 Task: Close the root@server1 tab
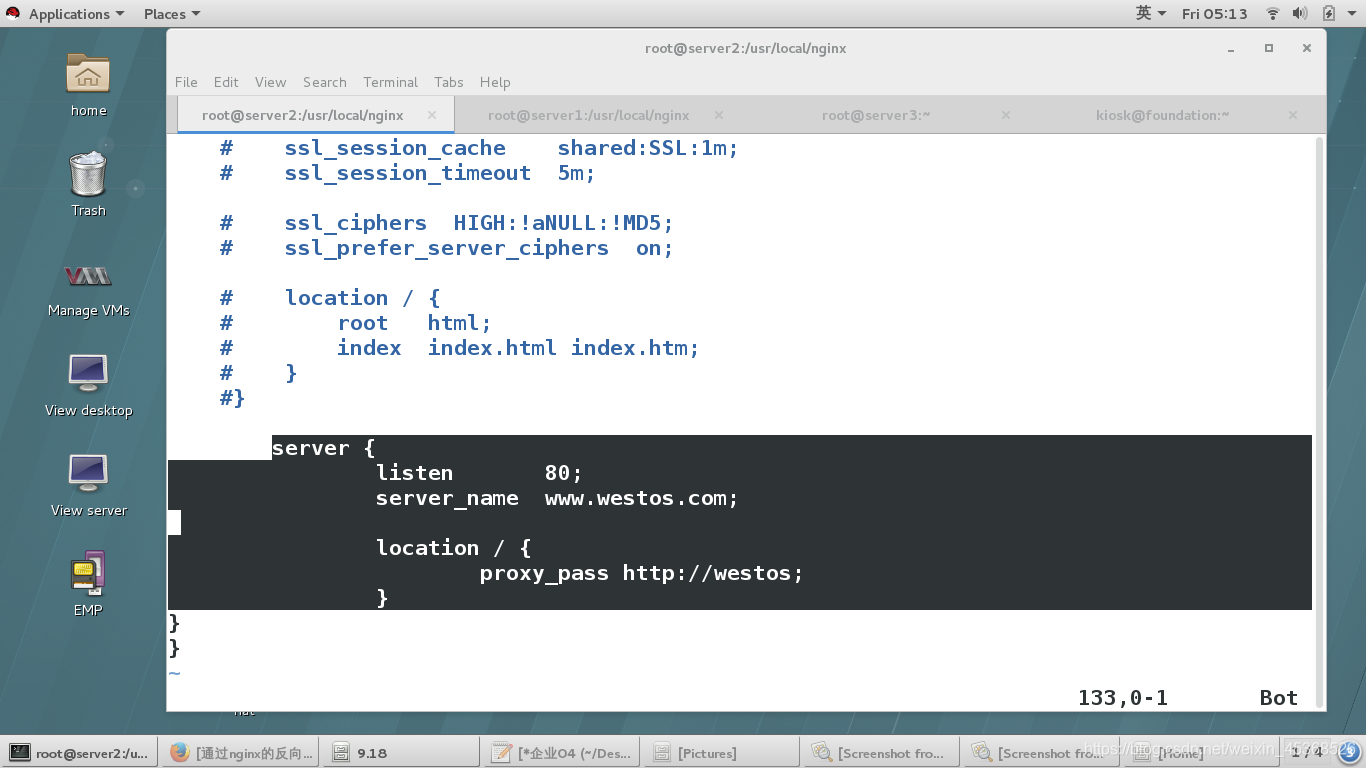point(719,115)
